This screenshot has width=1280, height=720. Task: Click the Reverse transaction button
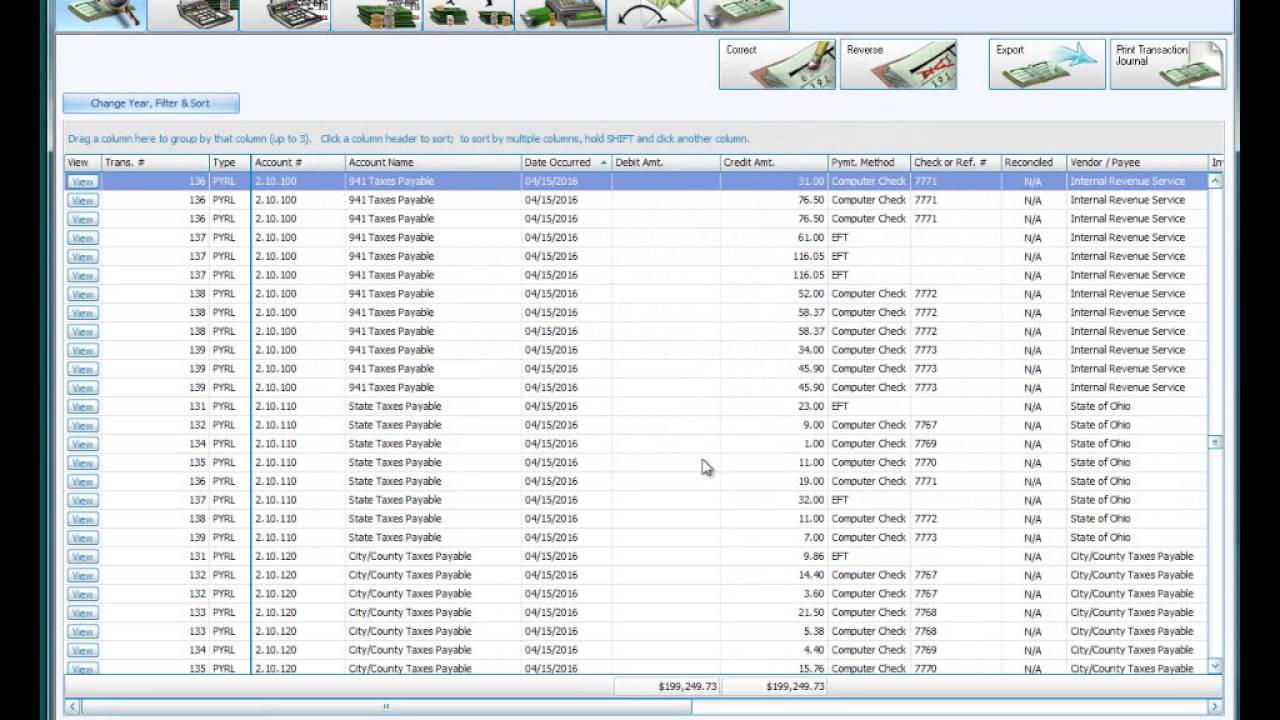pyautogui.click(x=898, y=65)
